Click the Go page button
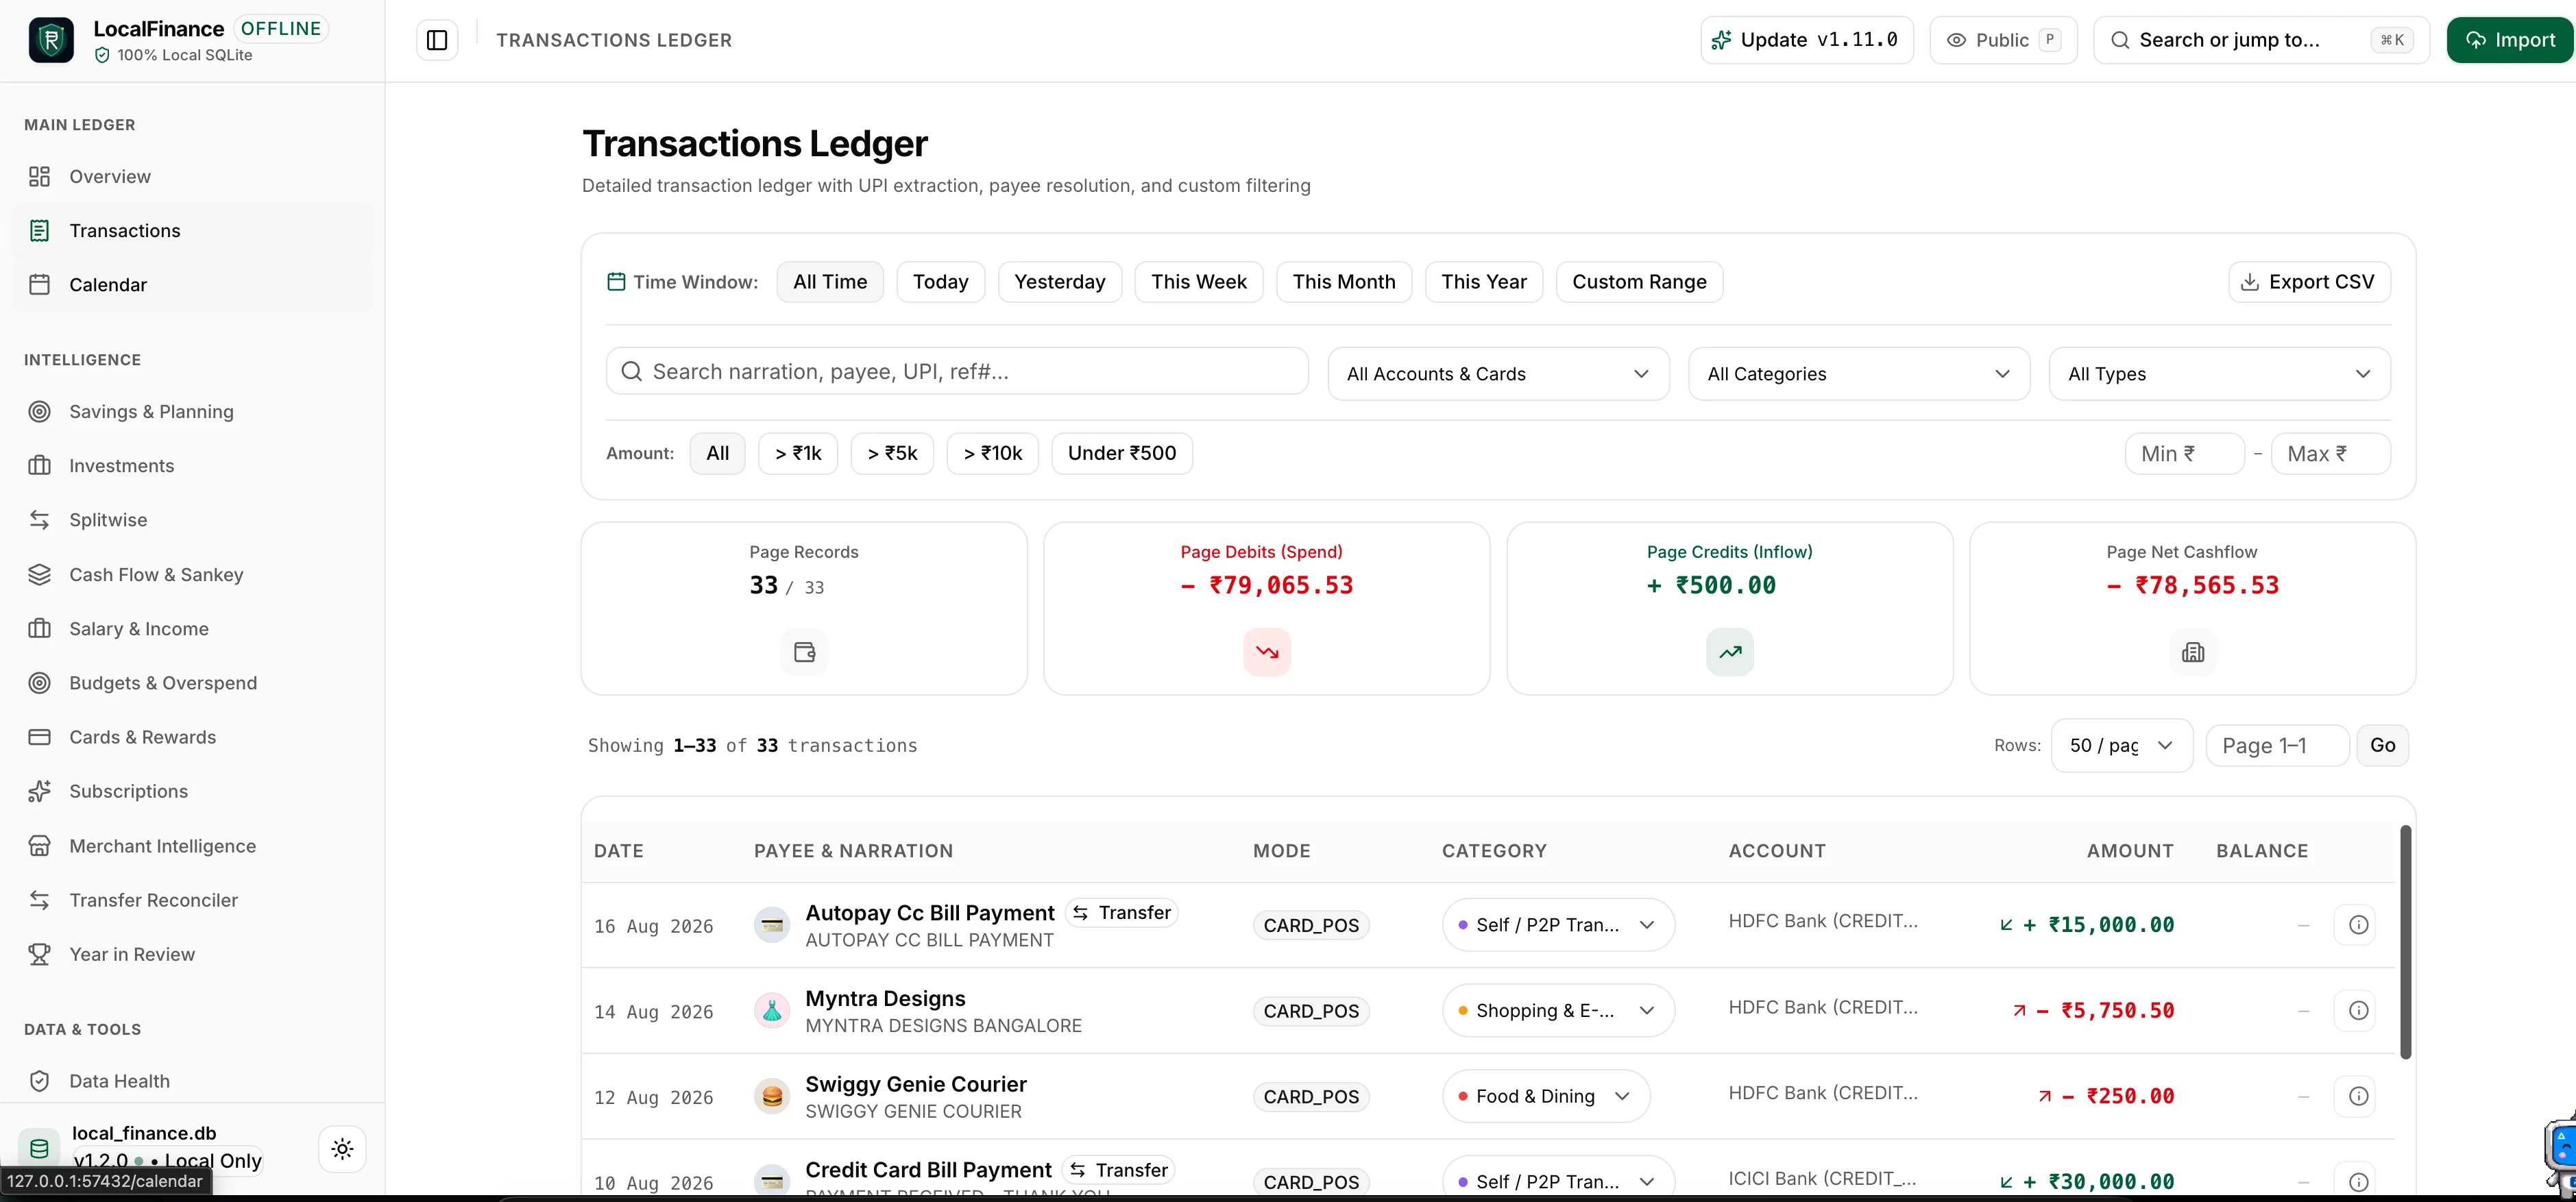 click(2382, 745)
